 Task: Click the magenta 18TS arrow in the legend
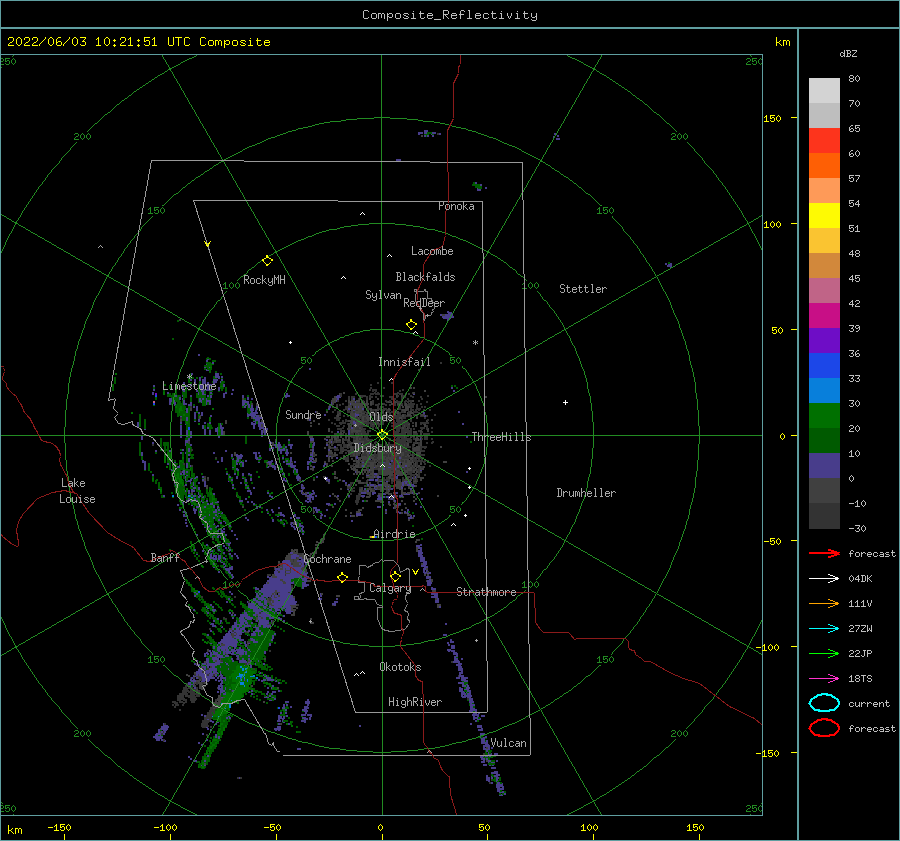coord(824,679)
